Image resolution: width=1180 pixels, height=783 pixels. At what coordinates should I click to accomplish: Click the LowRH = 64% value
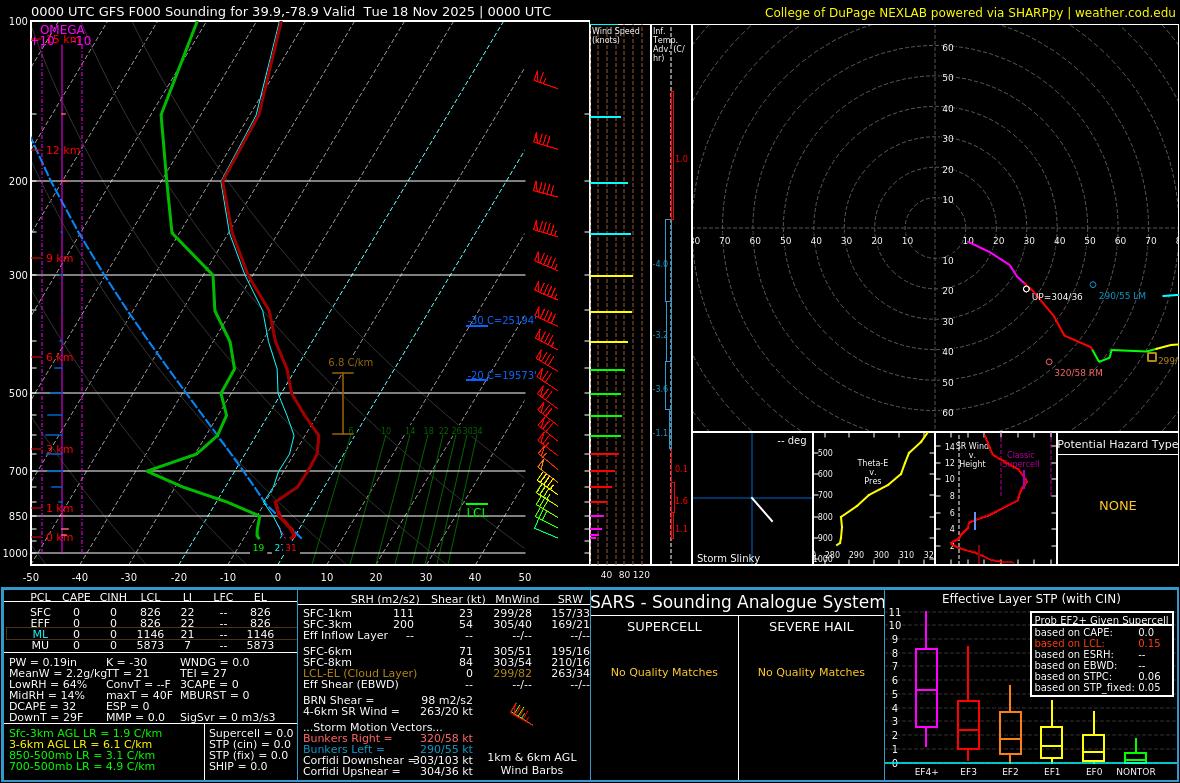click(48, 684)
